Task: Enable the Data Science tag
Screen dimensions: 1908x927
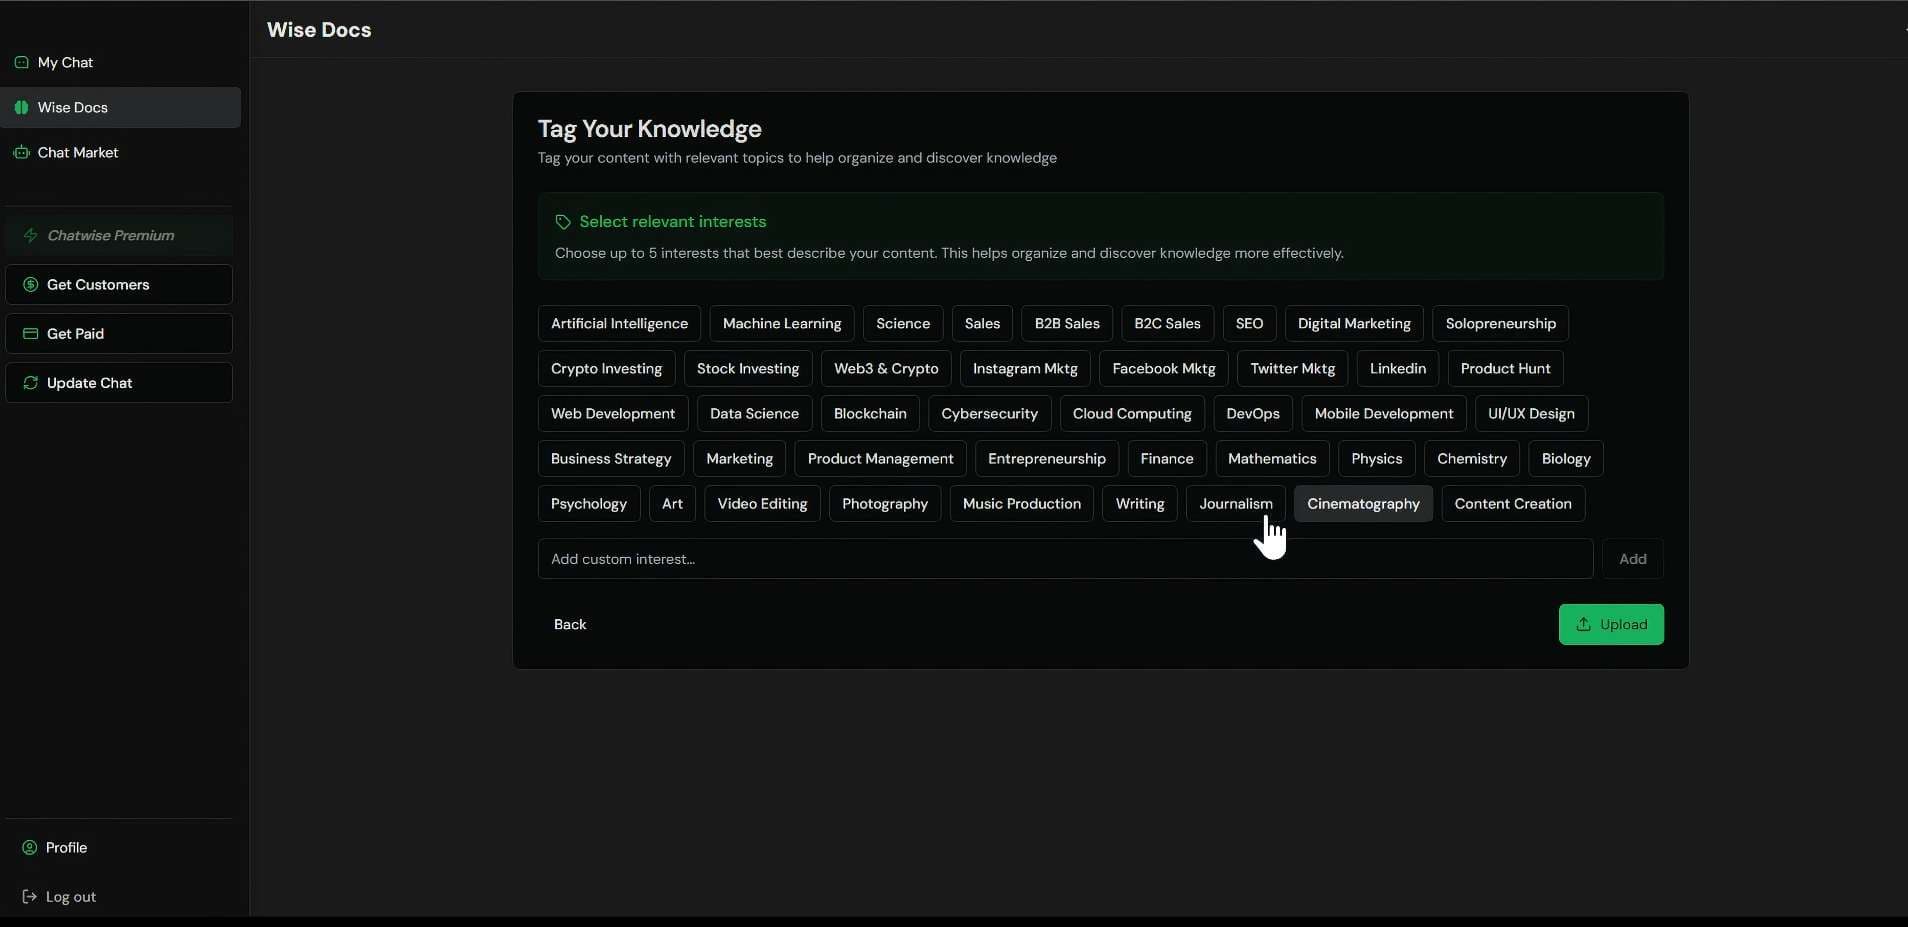Action: click(x=753, y=413)
